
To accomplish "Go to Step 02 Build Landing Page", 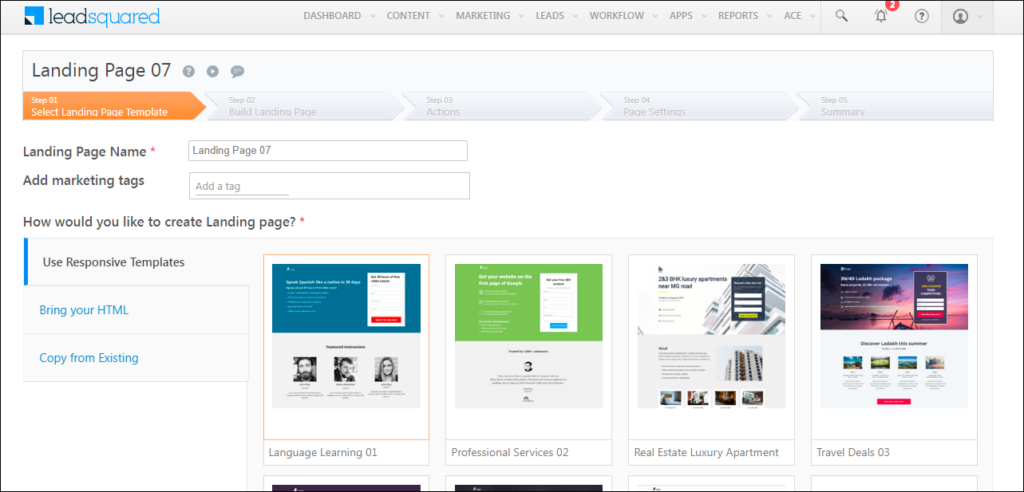I will (x=304, y=106).
